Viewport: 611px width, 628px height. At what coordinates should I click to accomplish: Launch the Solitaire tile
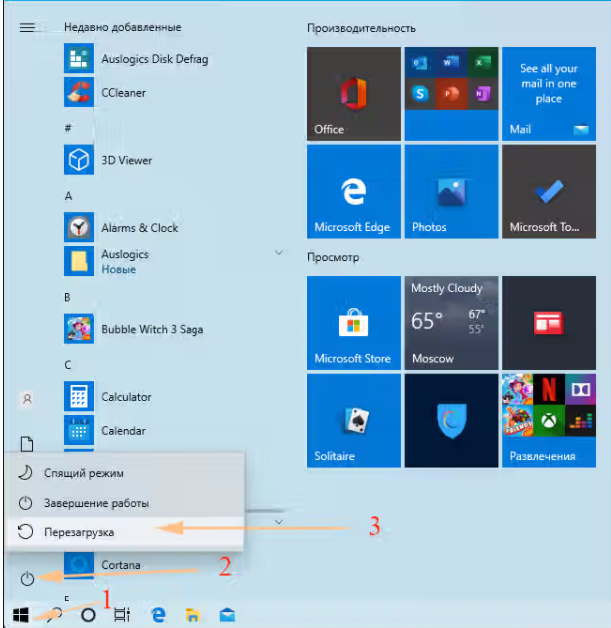pos(352,420)
